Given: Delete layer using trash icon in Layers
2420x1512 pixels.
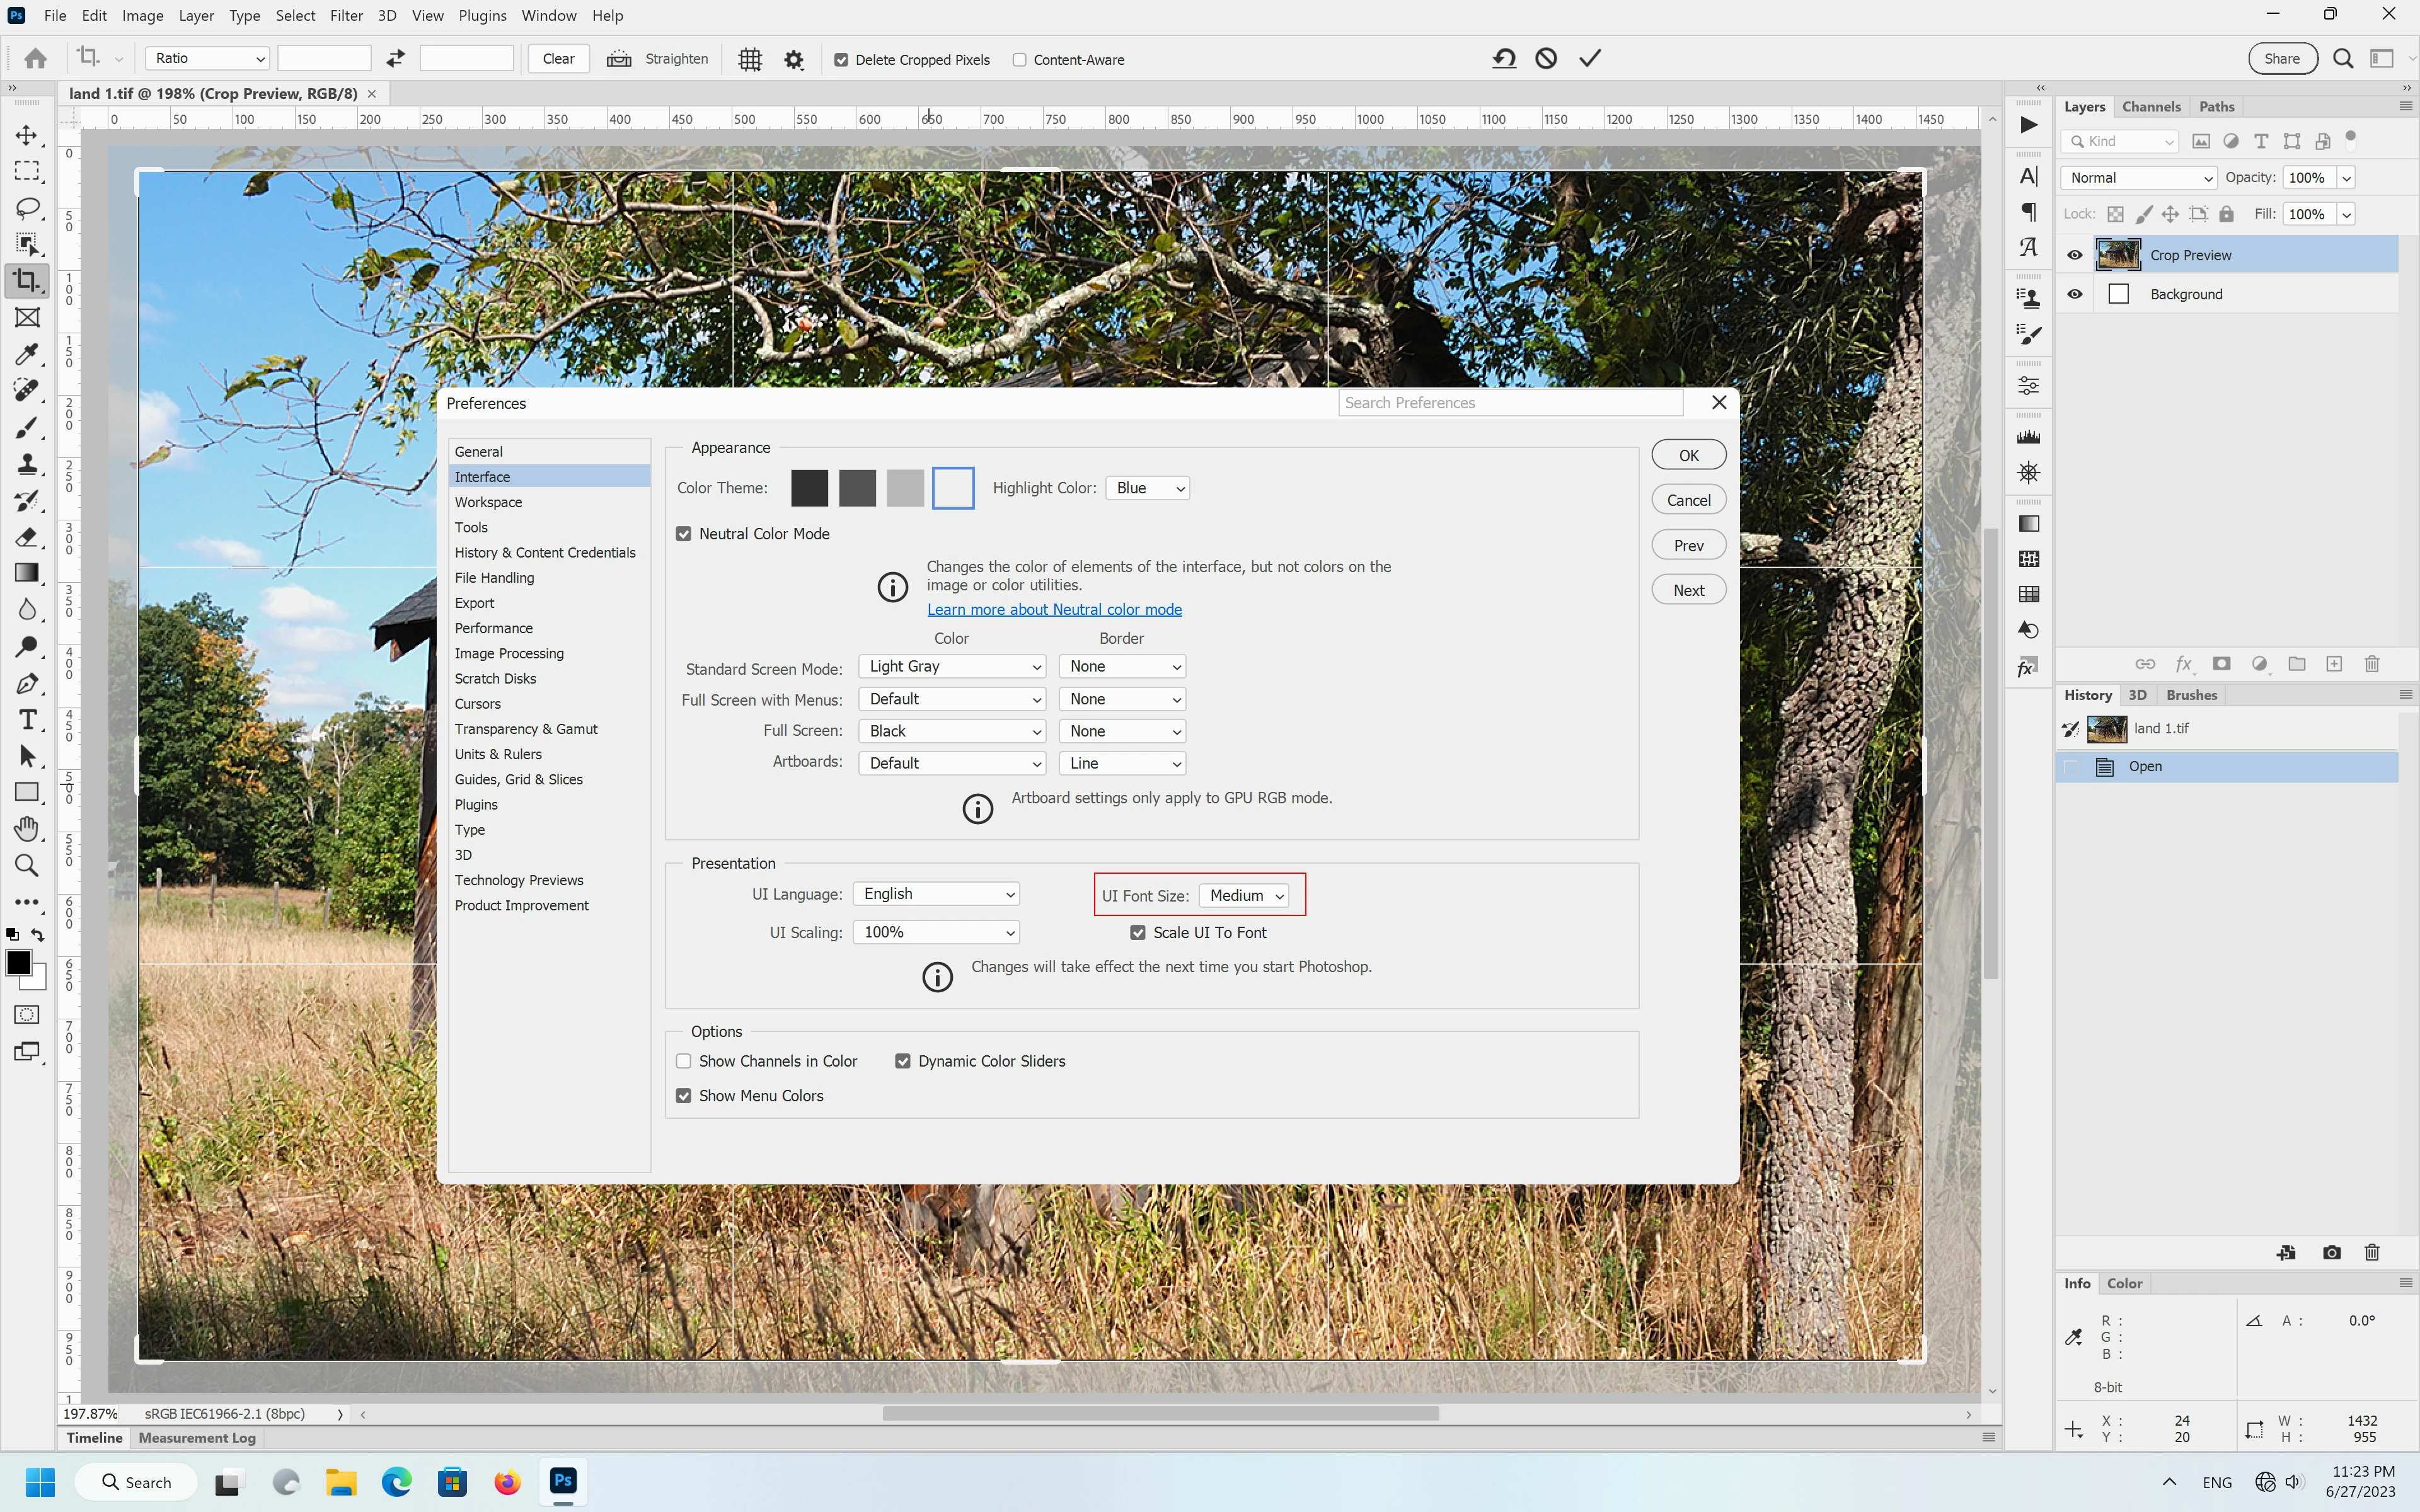Looking at the screenshot, I should [2372, 664].
